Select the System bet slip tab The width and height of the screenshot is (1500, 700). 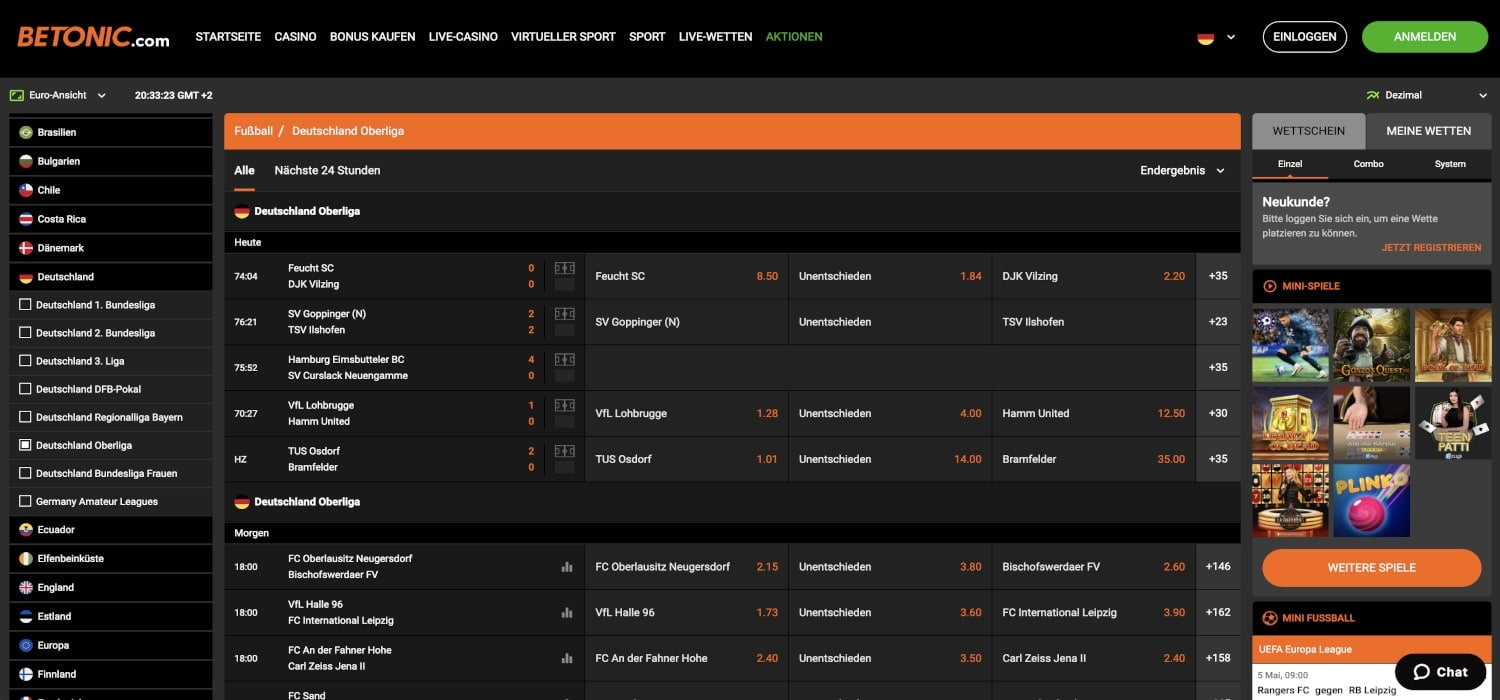1450,164
